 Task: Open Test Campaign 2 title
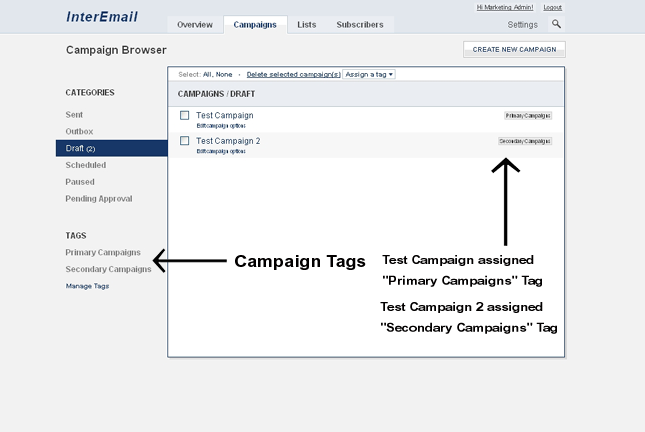point(228,141)
